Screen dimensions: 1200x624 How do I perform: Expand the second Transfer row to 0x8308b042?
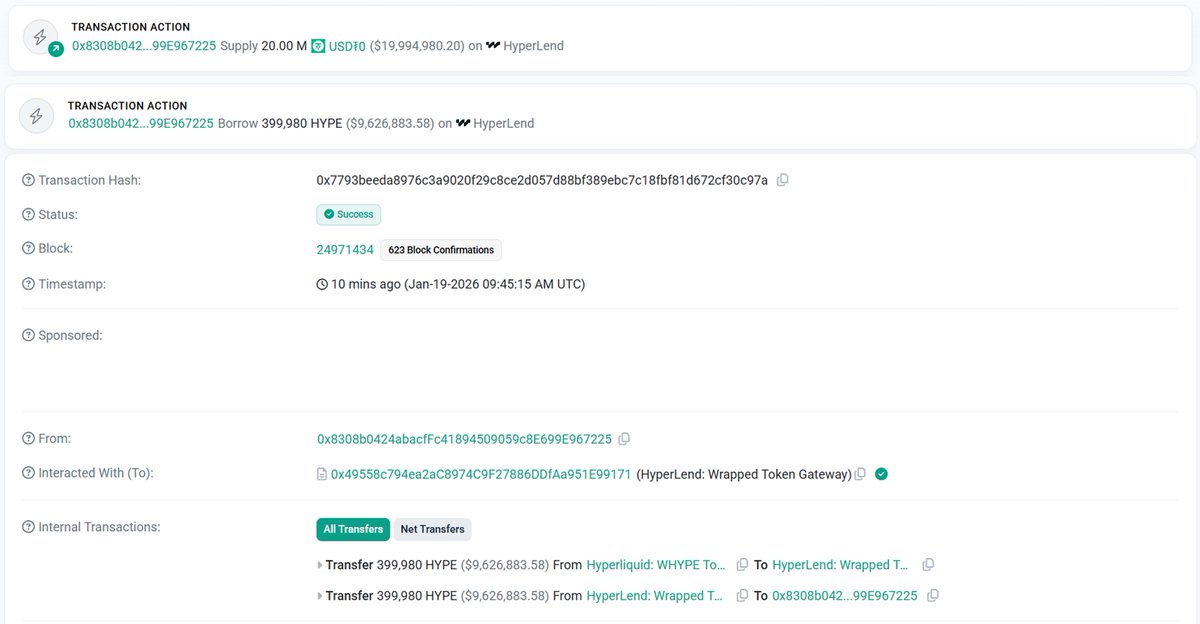tap(320, 595)
